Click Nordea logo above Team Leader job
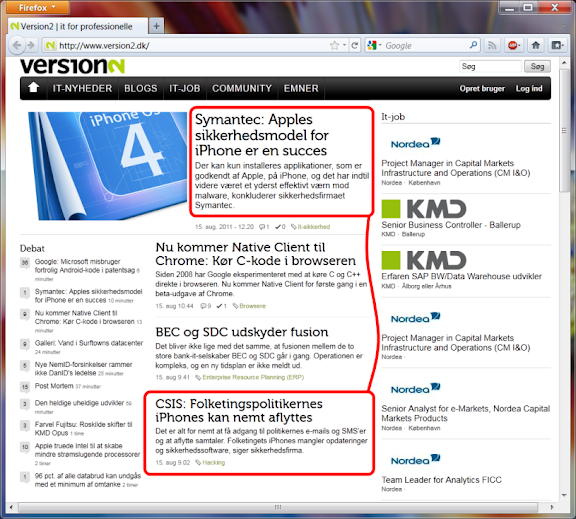The image size is (576, 519). pos(415,460)
